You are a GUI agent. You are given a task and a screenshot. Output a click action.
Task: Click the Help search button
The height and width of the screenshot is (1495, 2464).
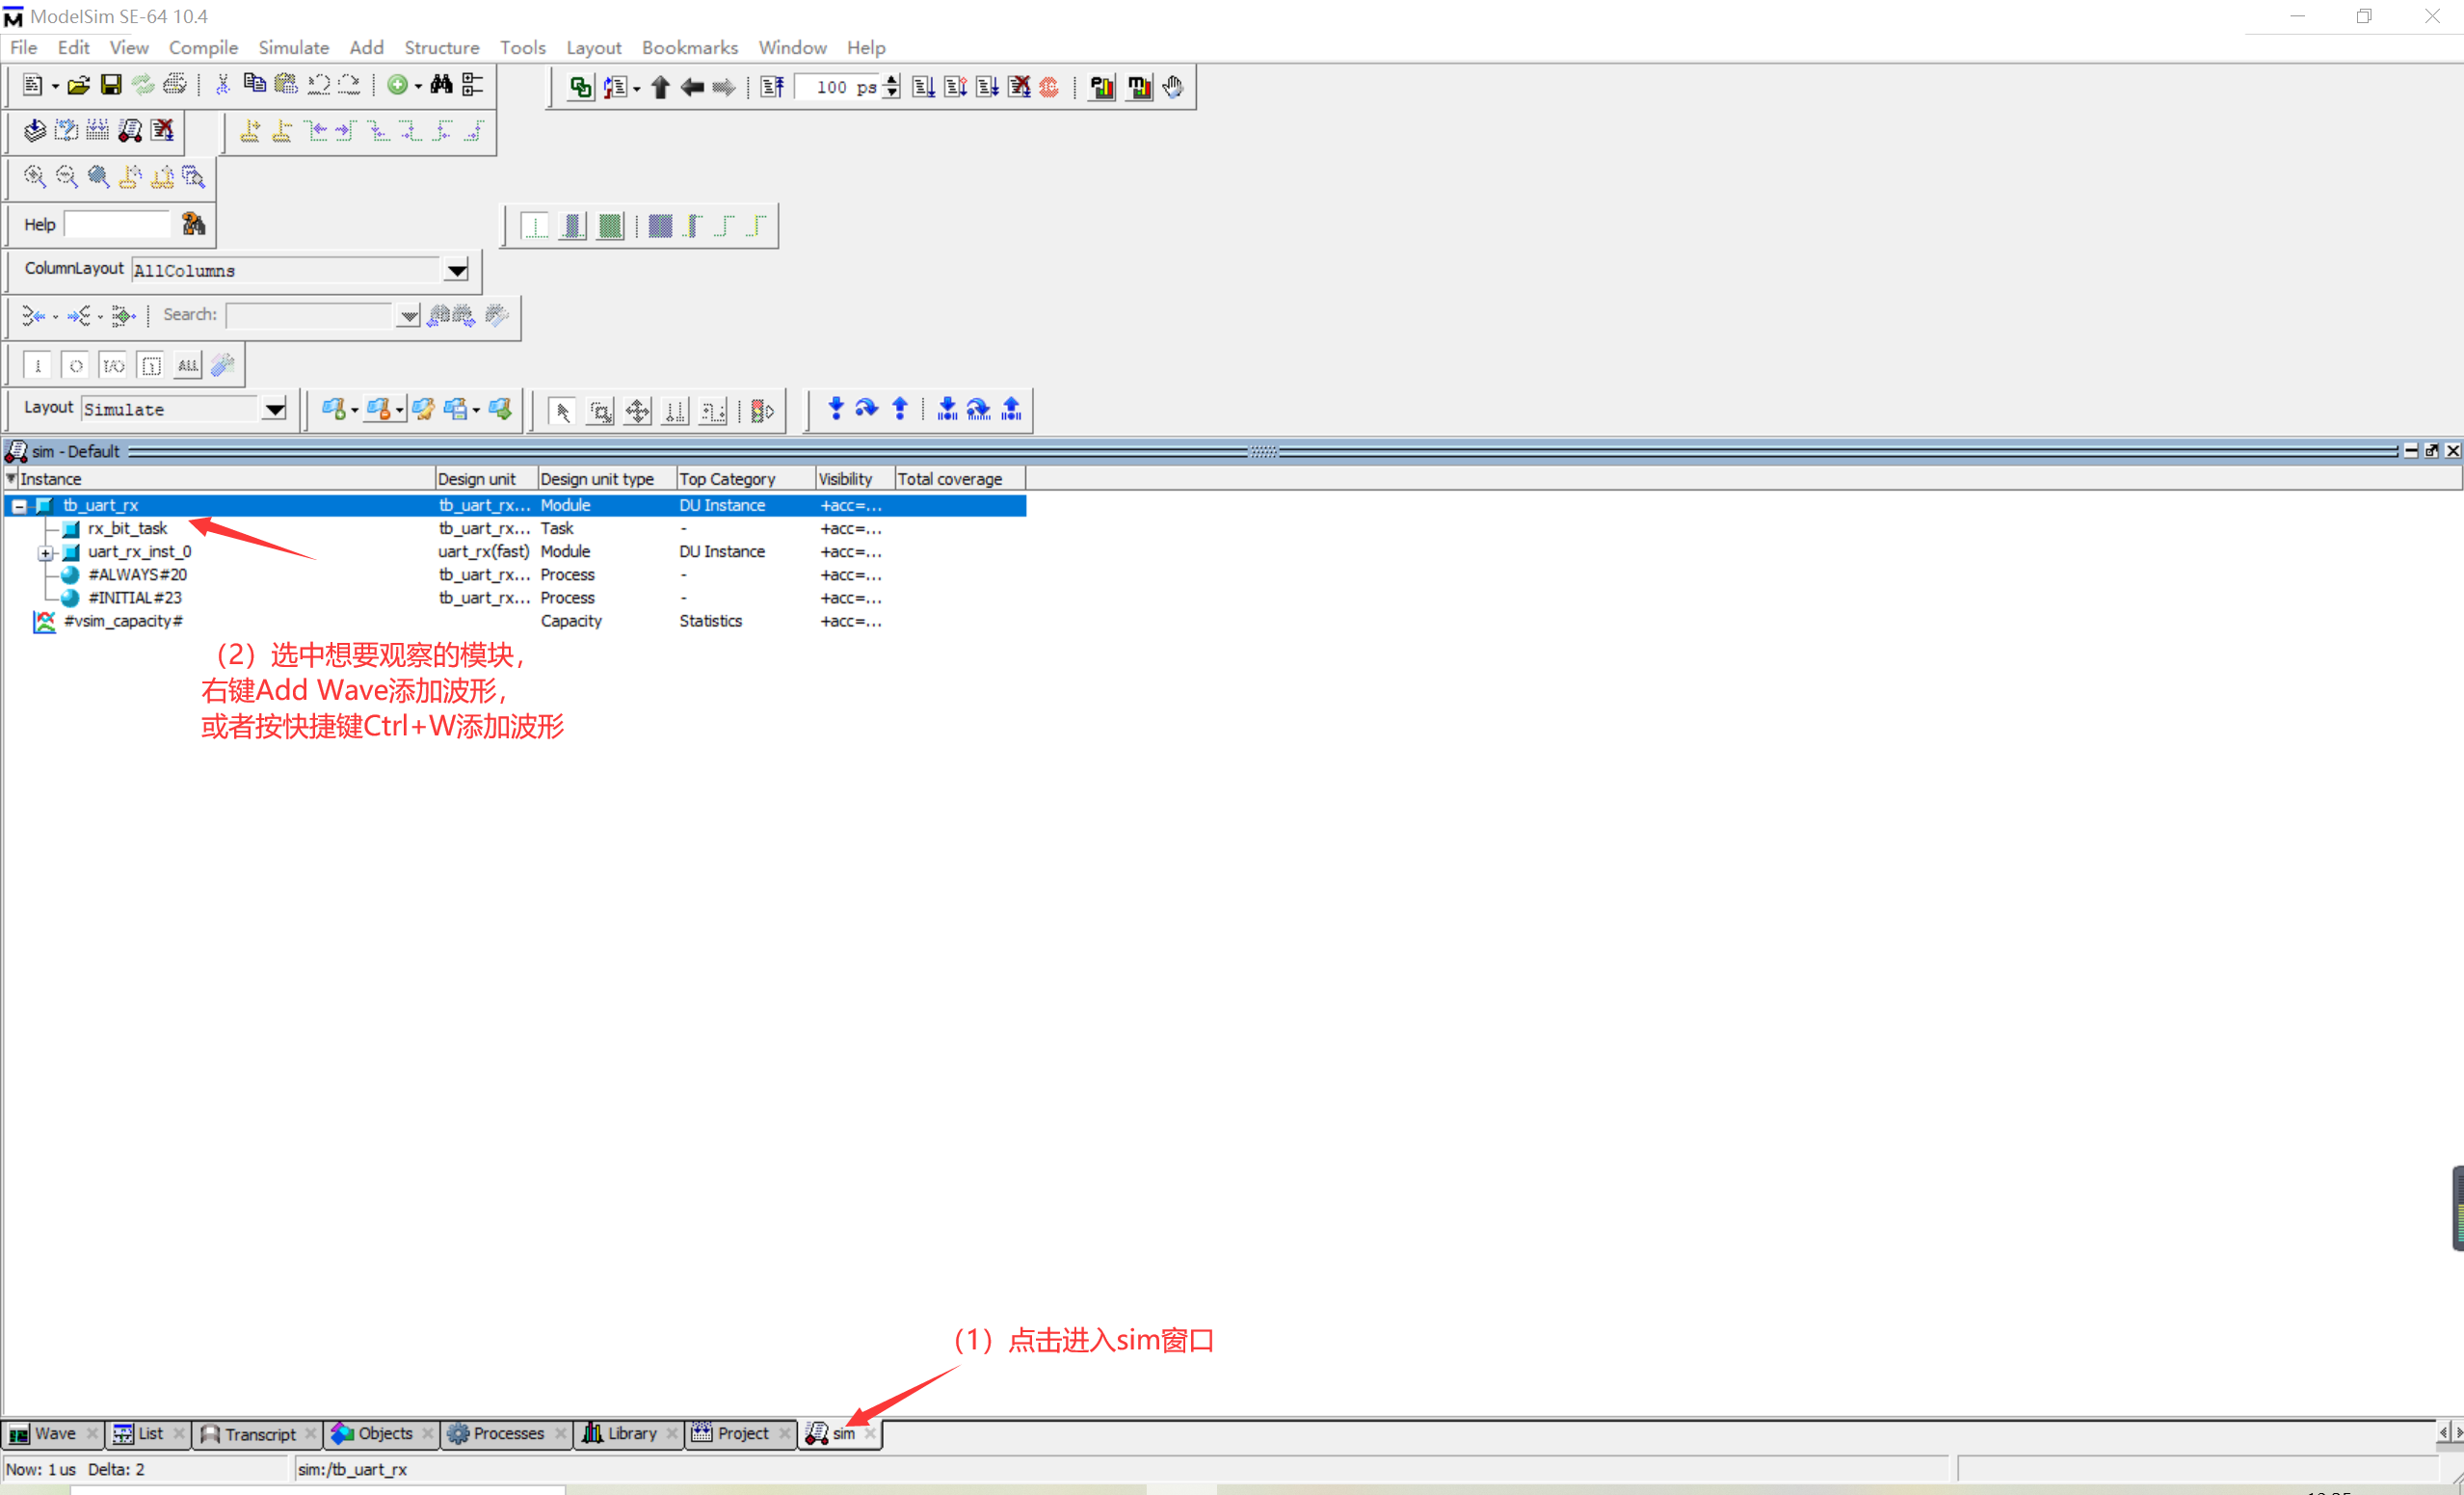click(194, 223)
